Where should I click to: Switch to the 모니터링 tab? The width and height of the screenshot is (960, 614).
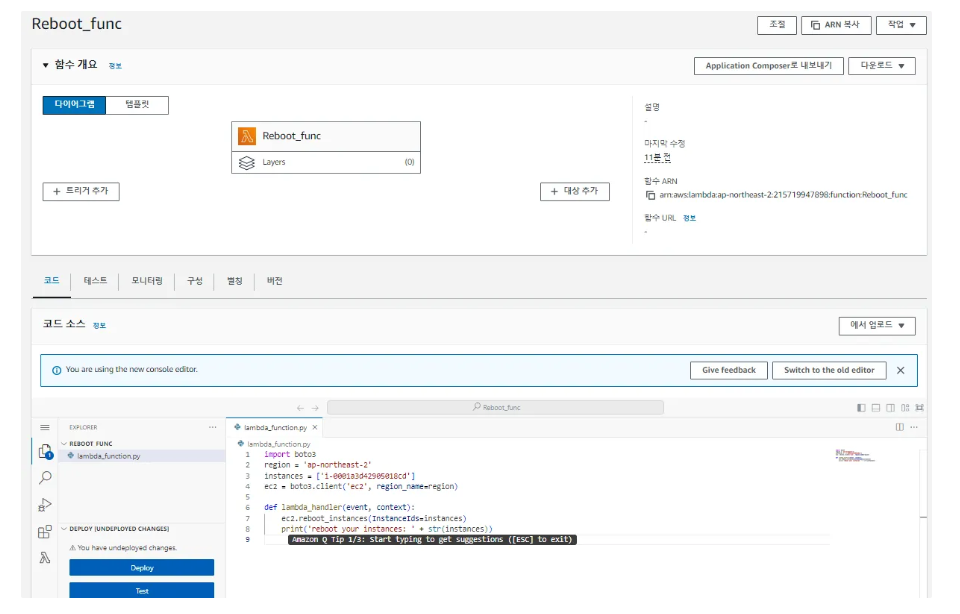click(147, 281)
